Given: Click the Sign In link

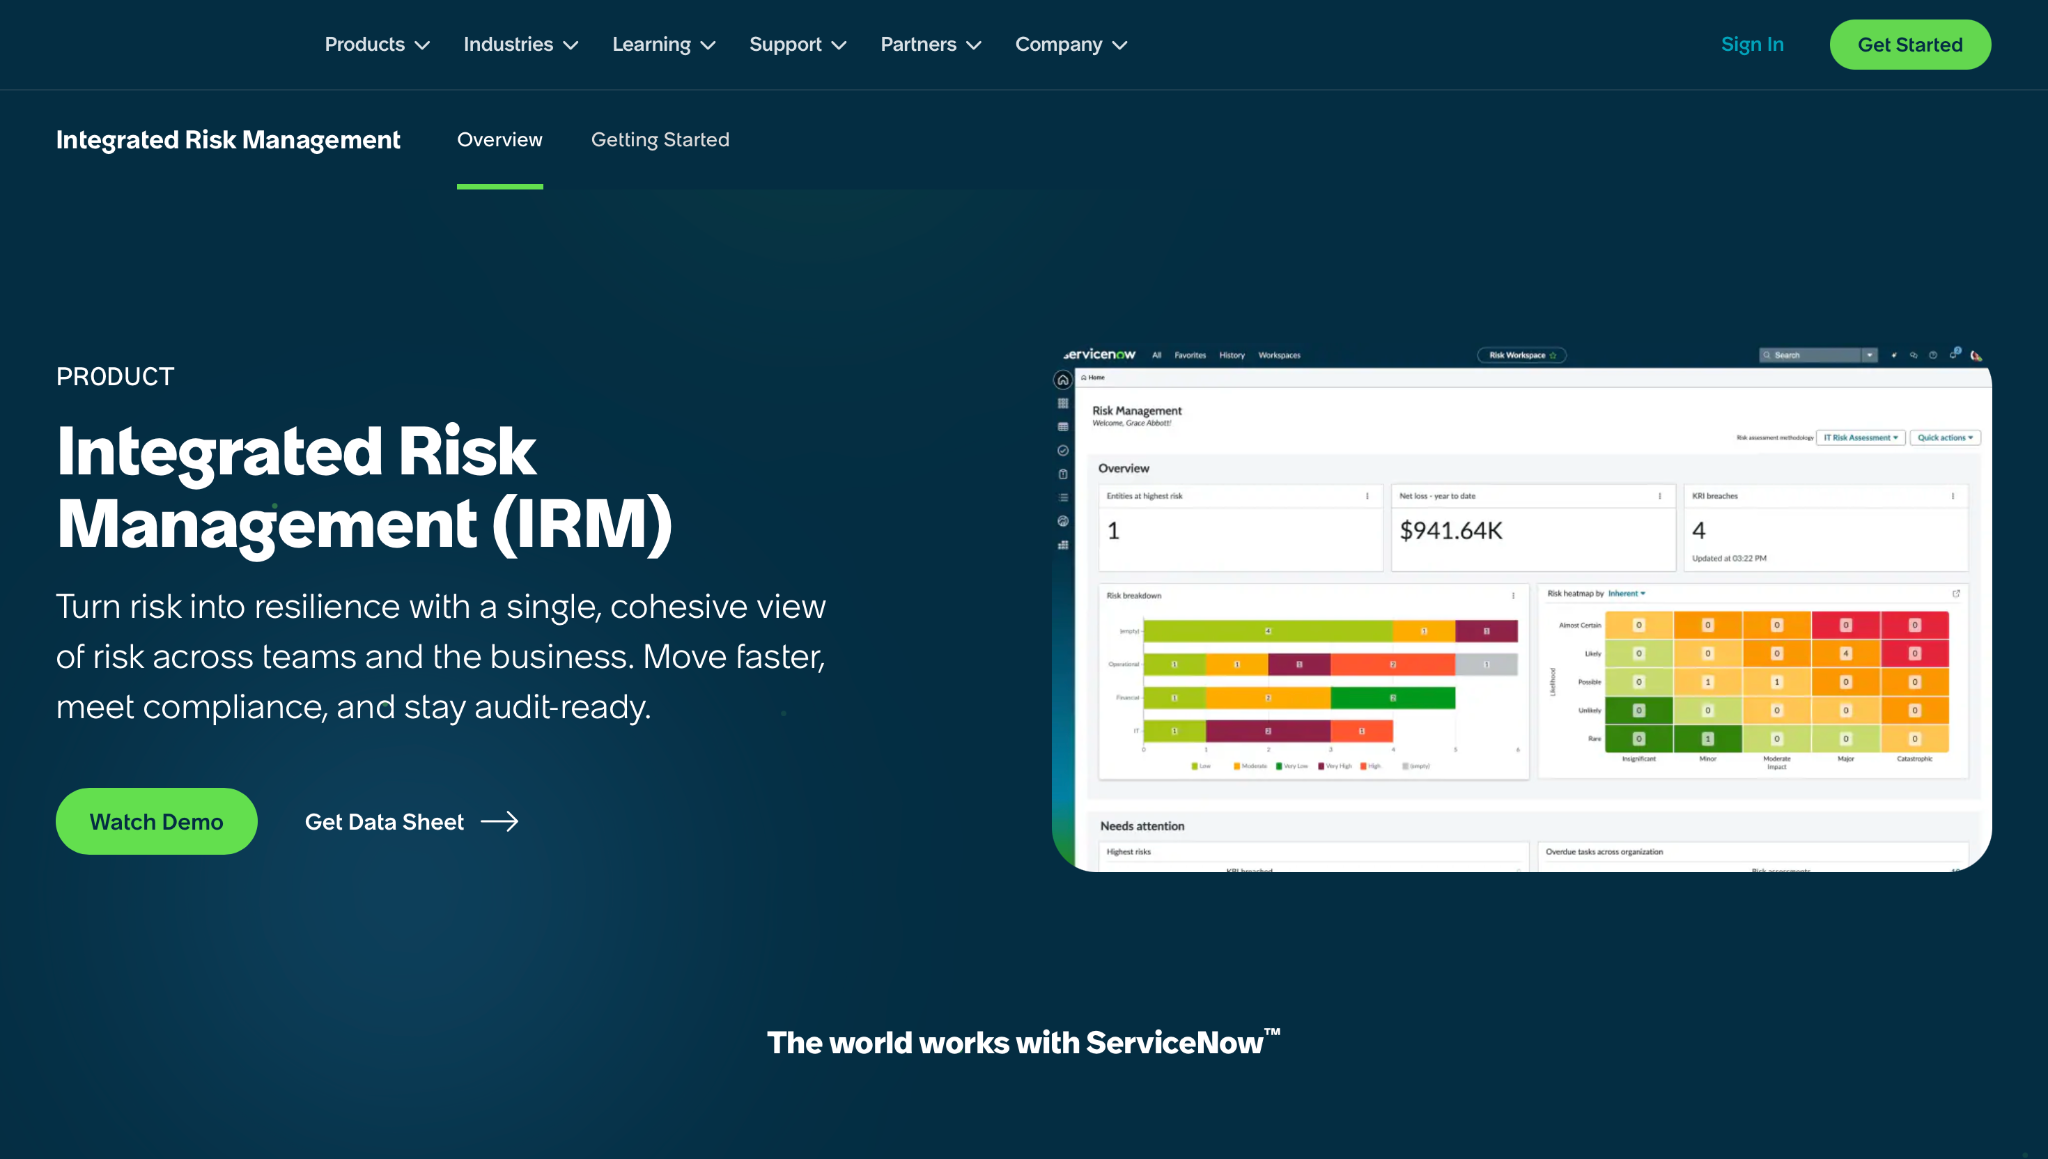Looking at the screenshot, I should [1752, 45].
